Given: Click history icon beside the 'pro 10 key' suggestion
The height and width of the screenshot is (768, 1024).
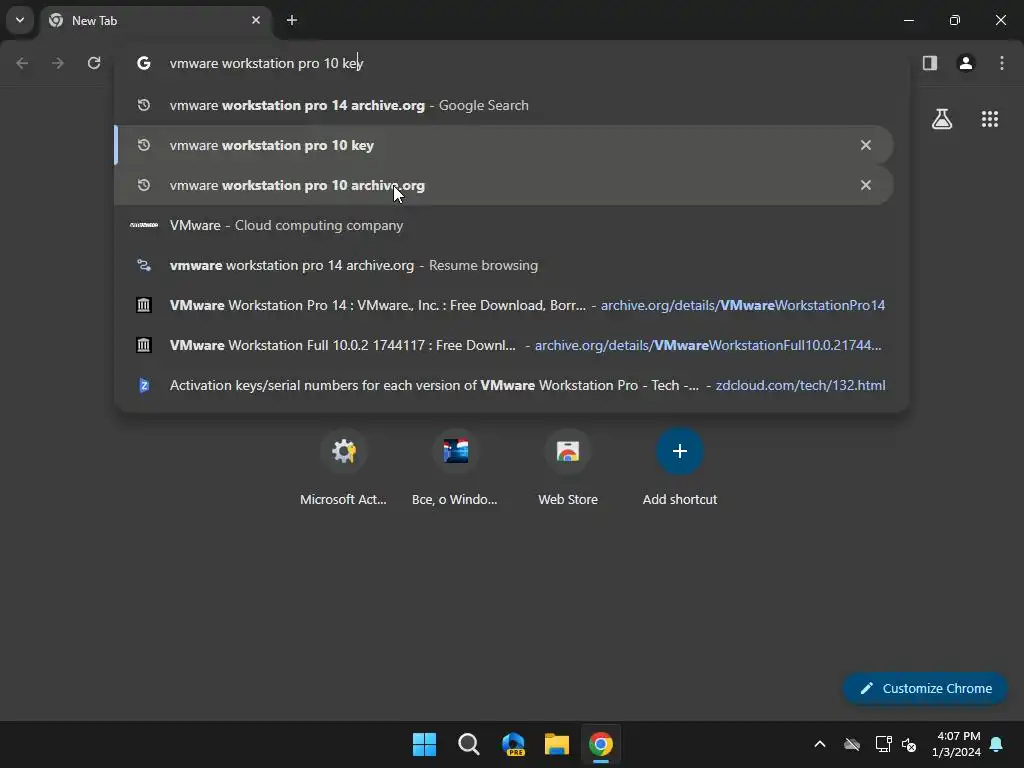Looking at the screenshot, I should coord(144,145).
